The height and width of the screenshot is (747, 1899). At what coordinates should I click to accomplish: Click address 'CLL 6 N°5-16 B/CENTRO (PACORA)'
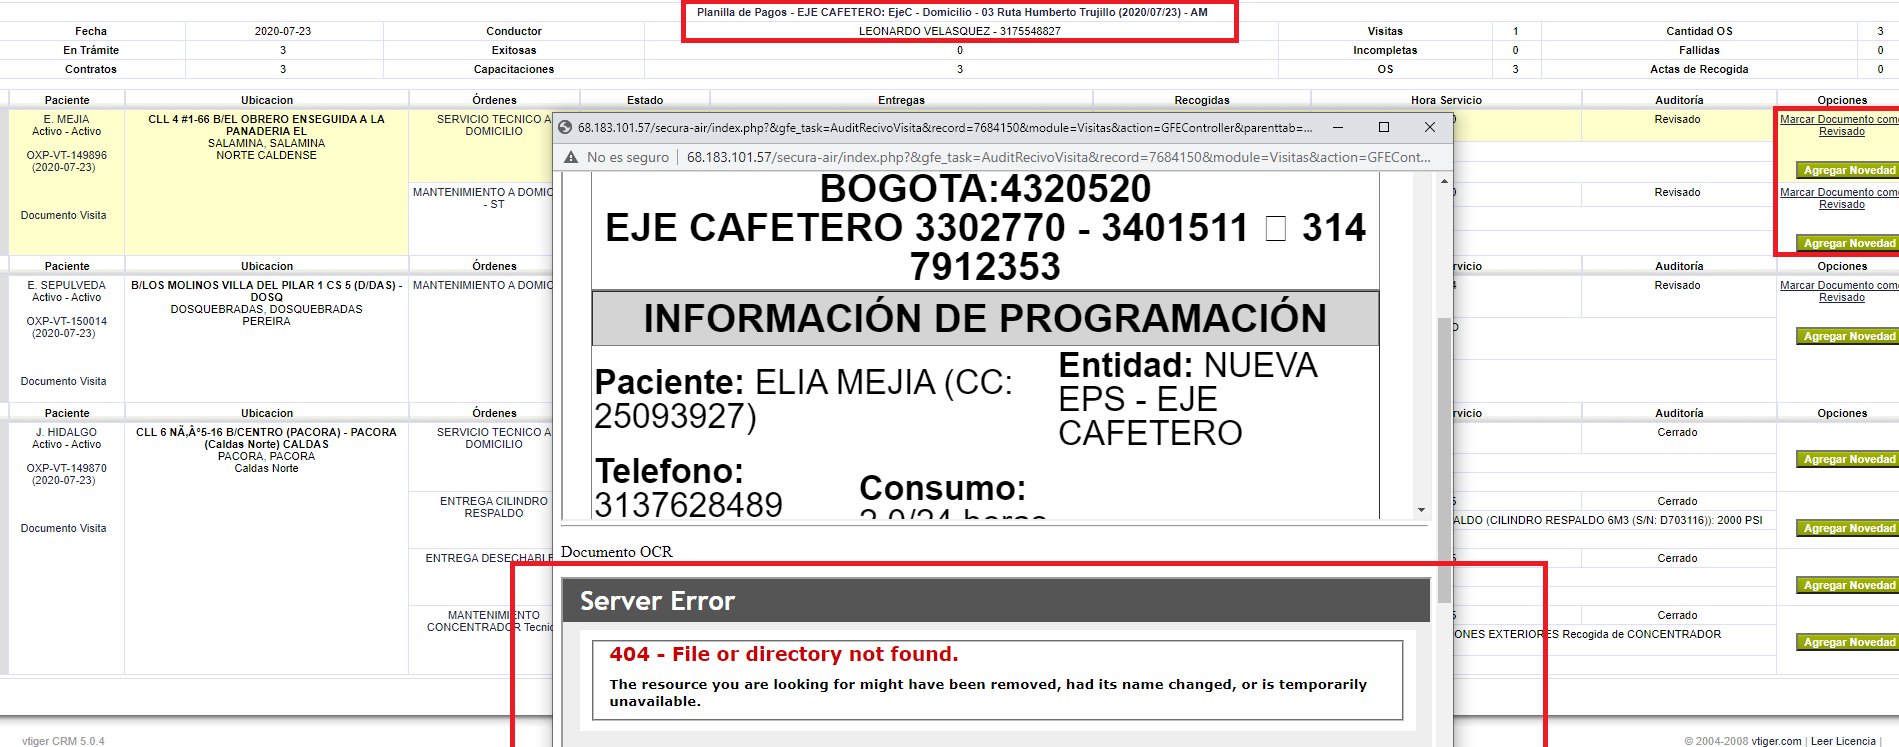(266, 438)
